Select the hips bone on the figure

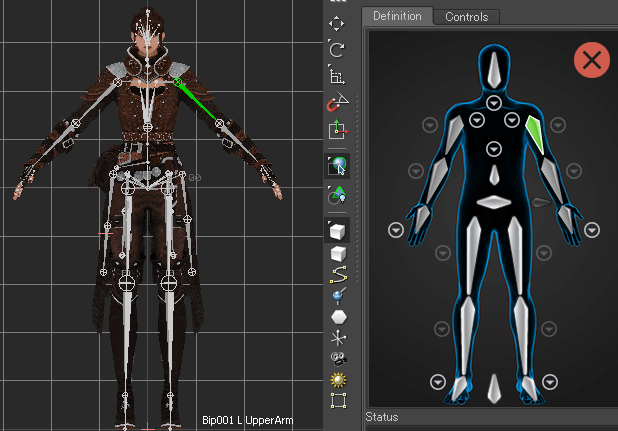494,203
